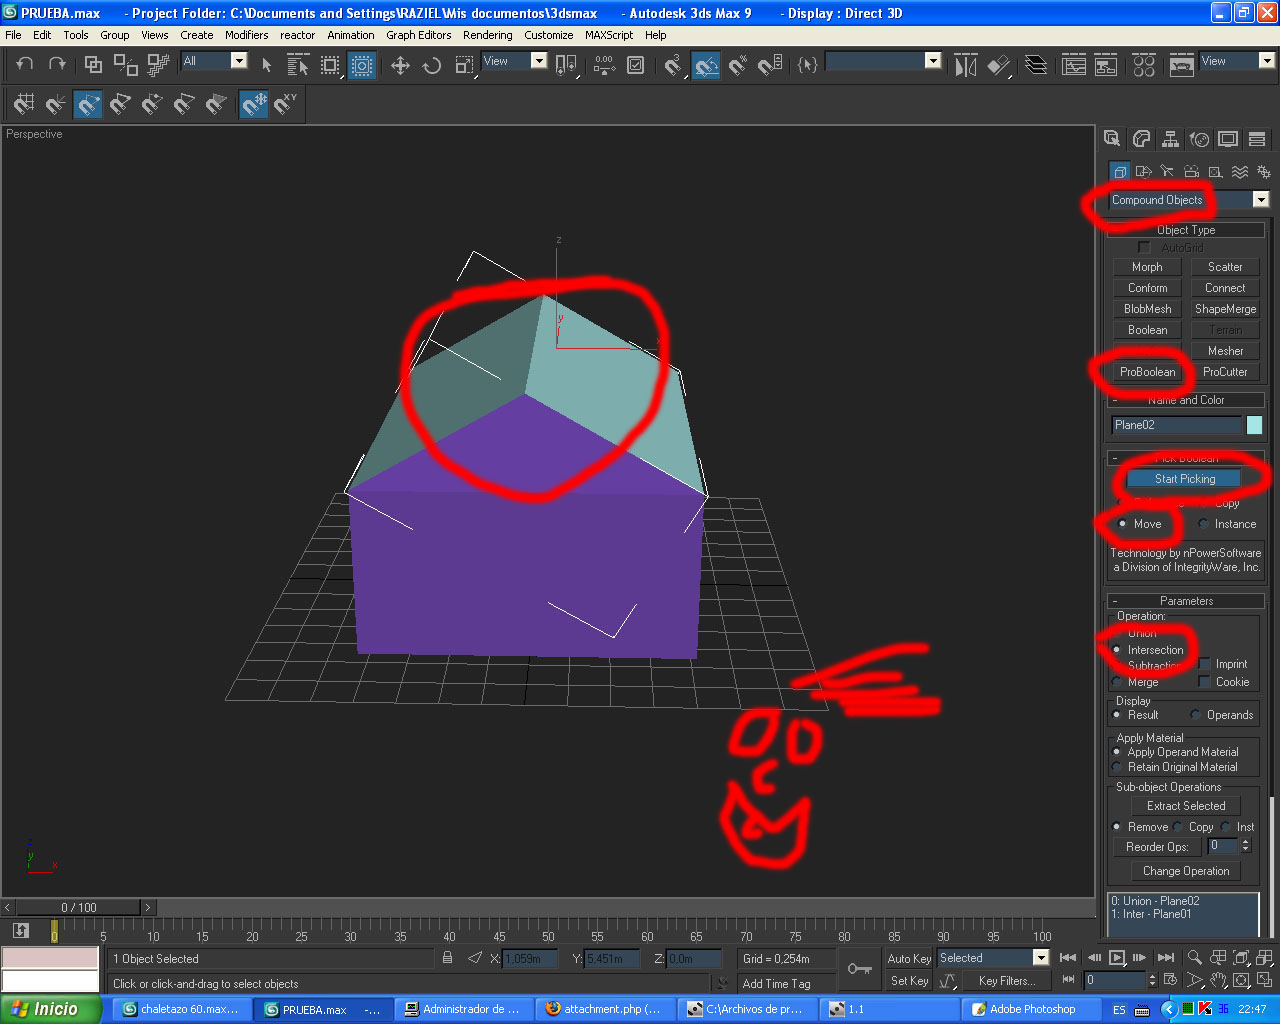Open the Rendering menu

coord(488,35)
